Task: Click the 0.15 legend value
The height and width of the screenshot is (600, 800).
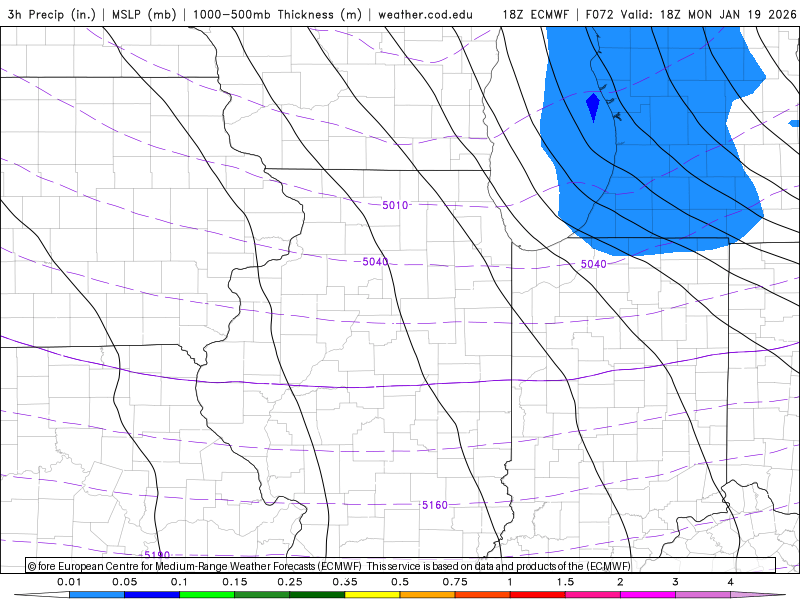Action: [235, 582]
